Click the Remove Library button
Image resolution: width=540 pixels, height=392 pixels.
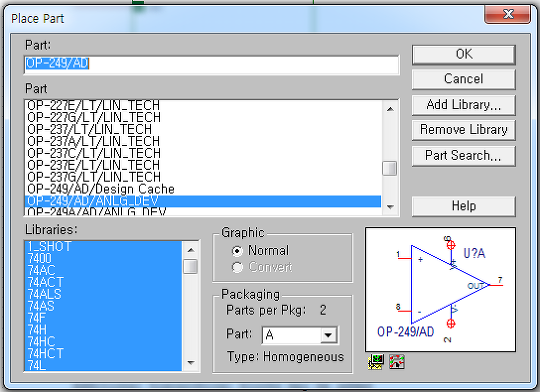coord(464,130)
